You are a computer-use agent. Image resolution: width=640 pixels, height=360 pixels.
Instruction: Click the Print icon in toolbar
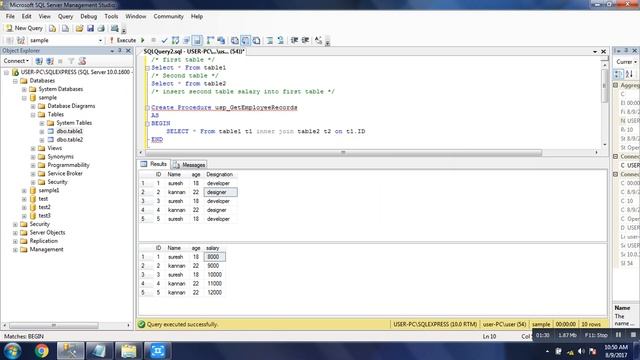101,28
